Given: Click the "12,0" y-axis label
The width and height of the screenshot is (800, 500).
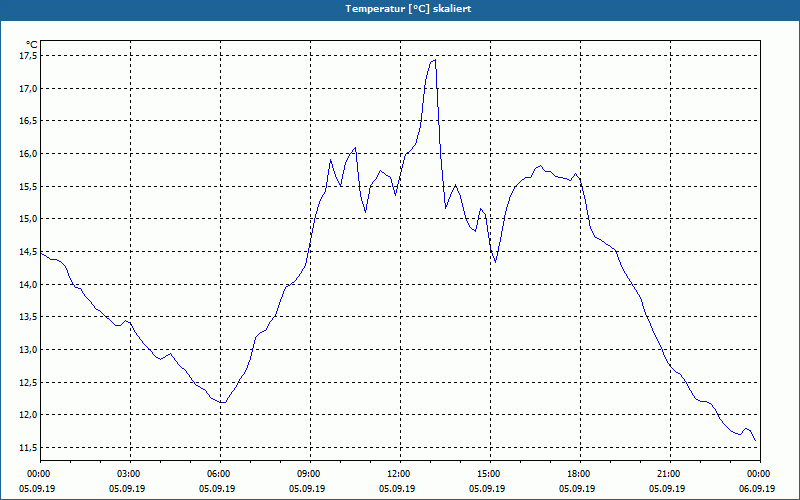Looking at the screenshot, I should (28, 415).
